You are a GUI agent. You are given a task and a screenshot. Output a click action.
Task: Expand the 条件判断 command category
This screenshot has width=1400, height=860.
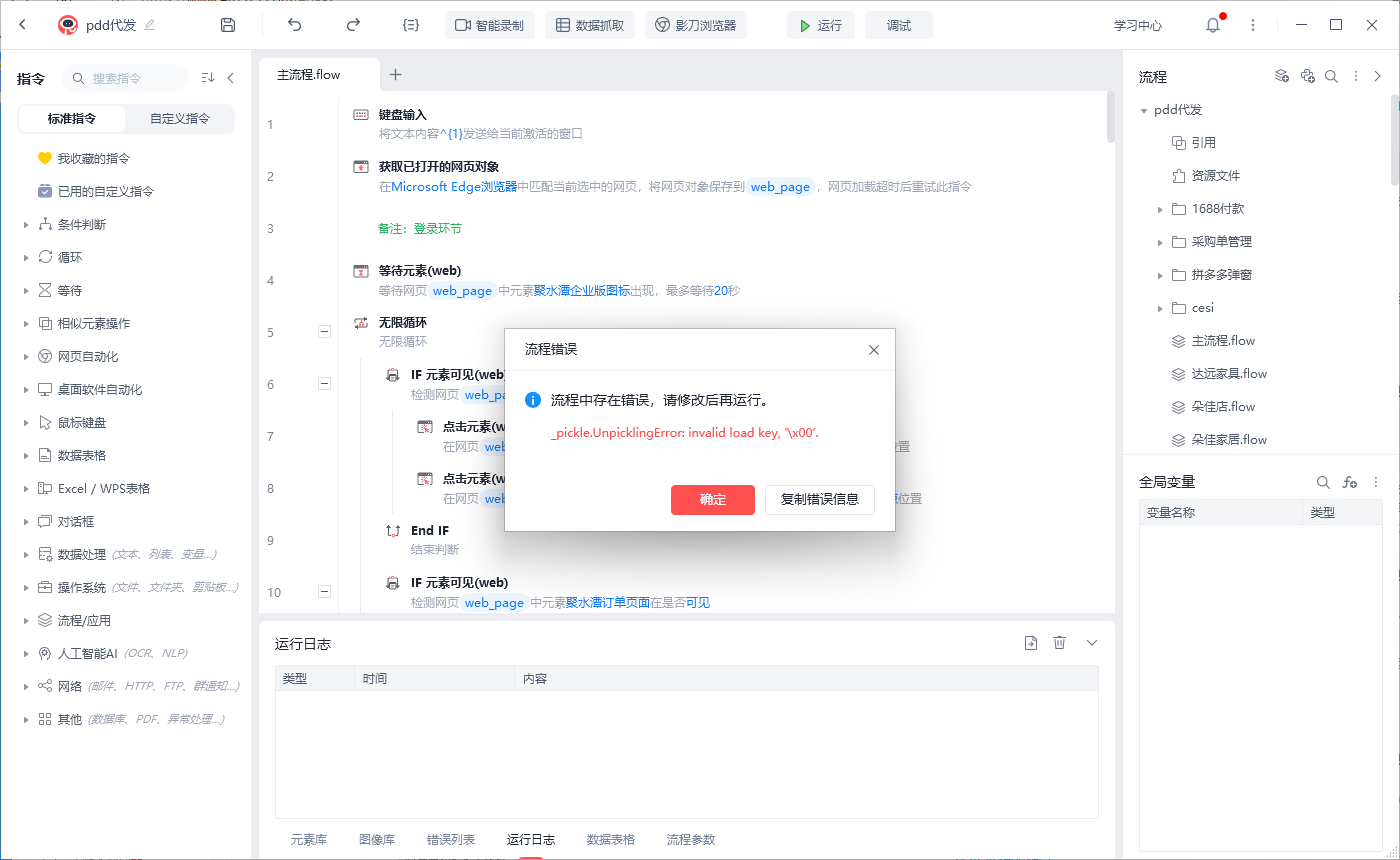point(26,225)
